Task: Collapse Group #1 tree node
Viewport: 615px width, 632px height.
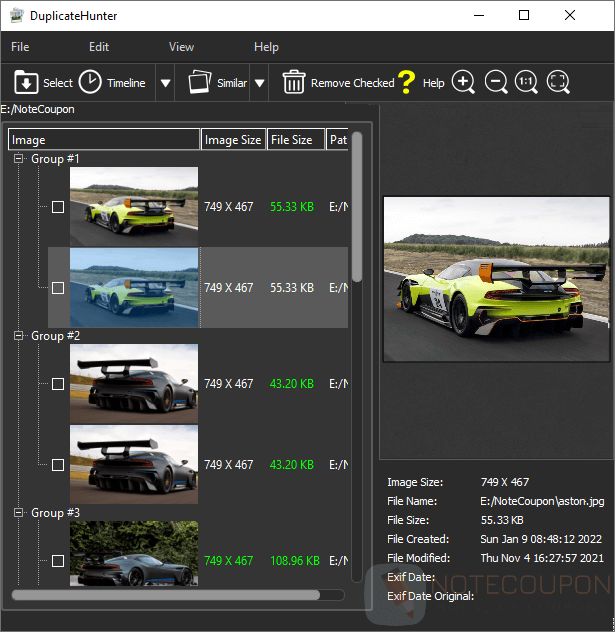Action: point(18,158)
